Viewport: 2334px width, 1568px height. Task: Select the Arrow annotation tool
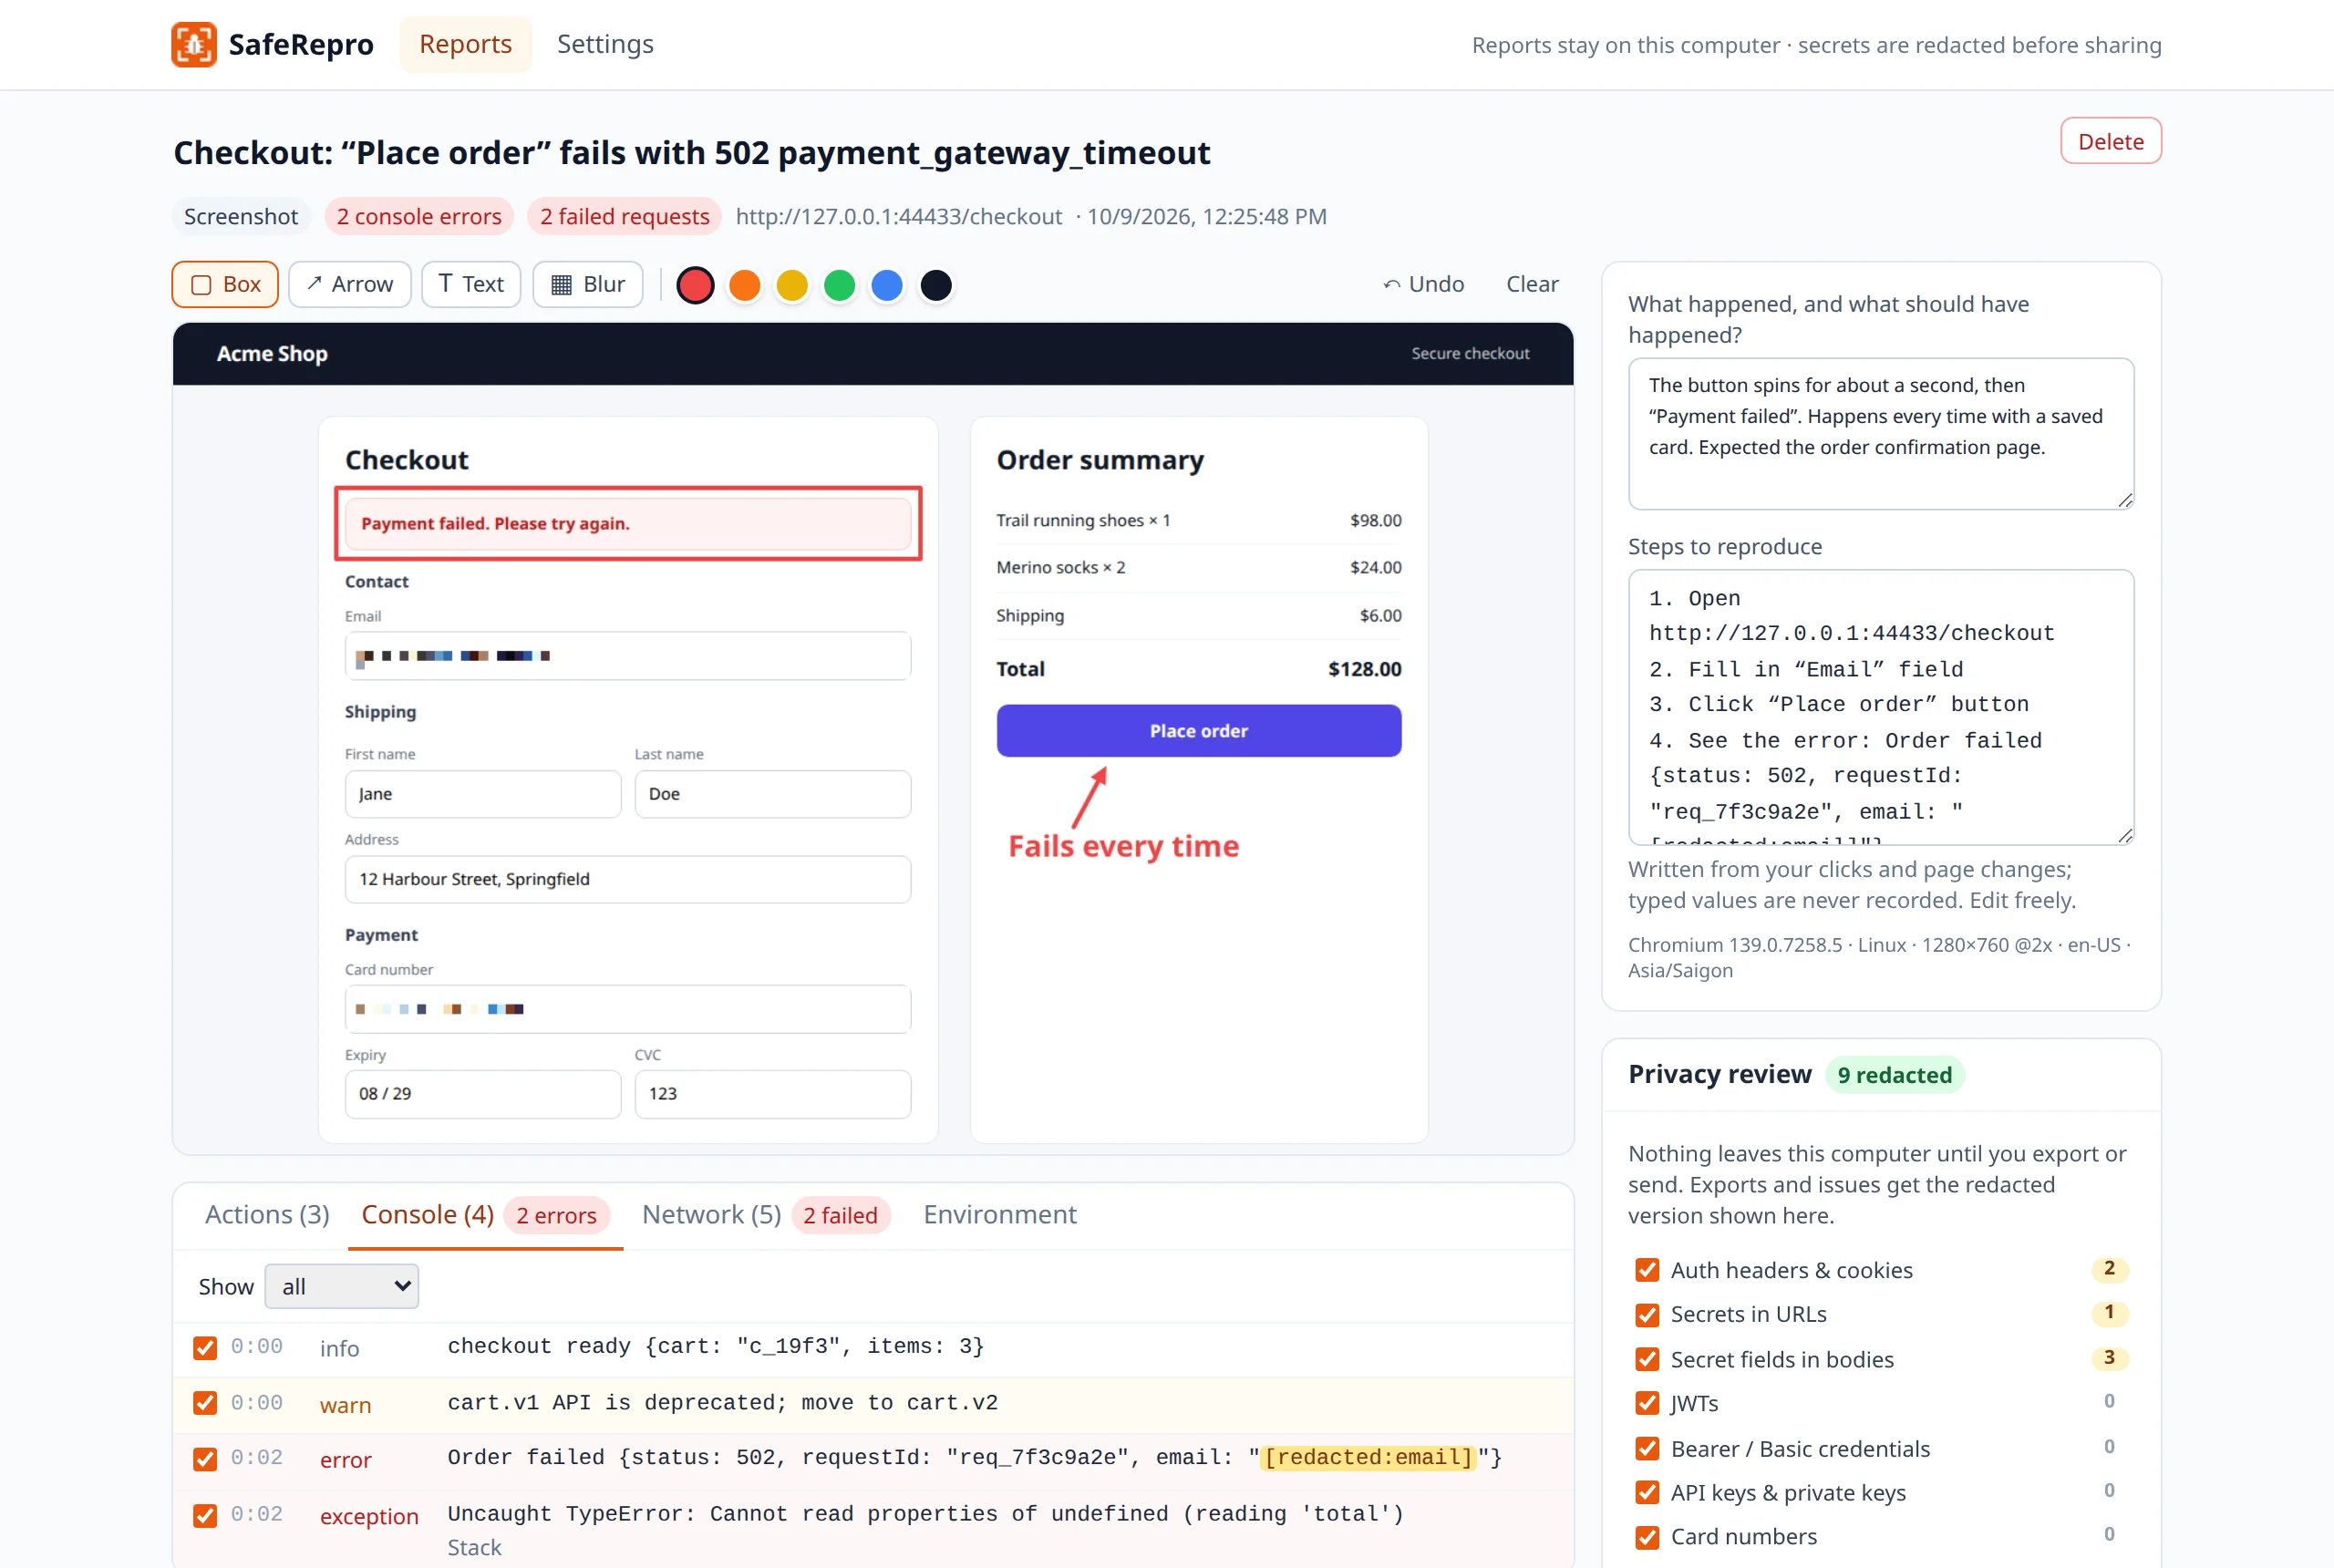tap(350, 284)
